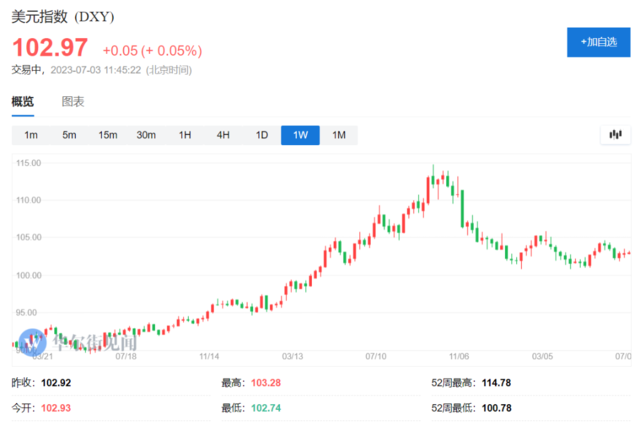Select the active 1W weekly interval
This screenshot has width=640, height=423.
(300, 135)
